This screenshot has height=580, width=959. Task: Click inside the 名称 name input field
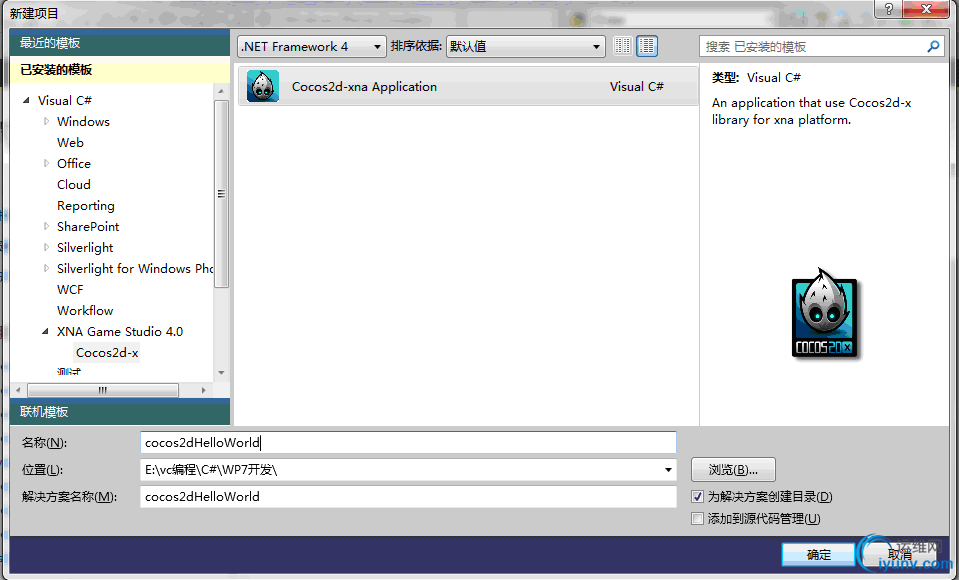tap(400, 443)
